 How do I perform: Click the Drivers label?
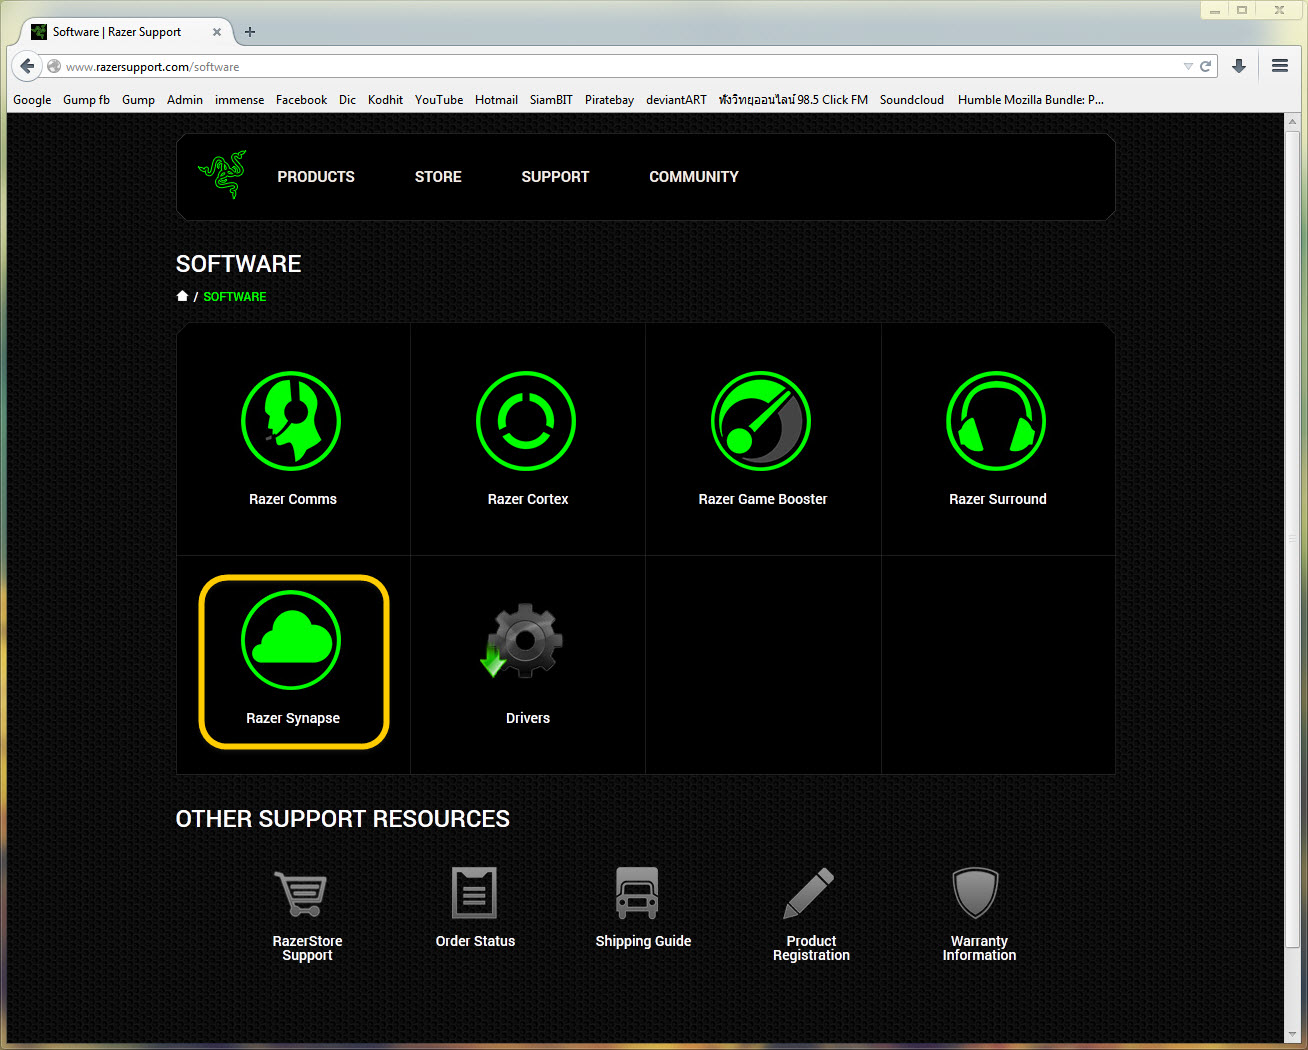(528, 718)
